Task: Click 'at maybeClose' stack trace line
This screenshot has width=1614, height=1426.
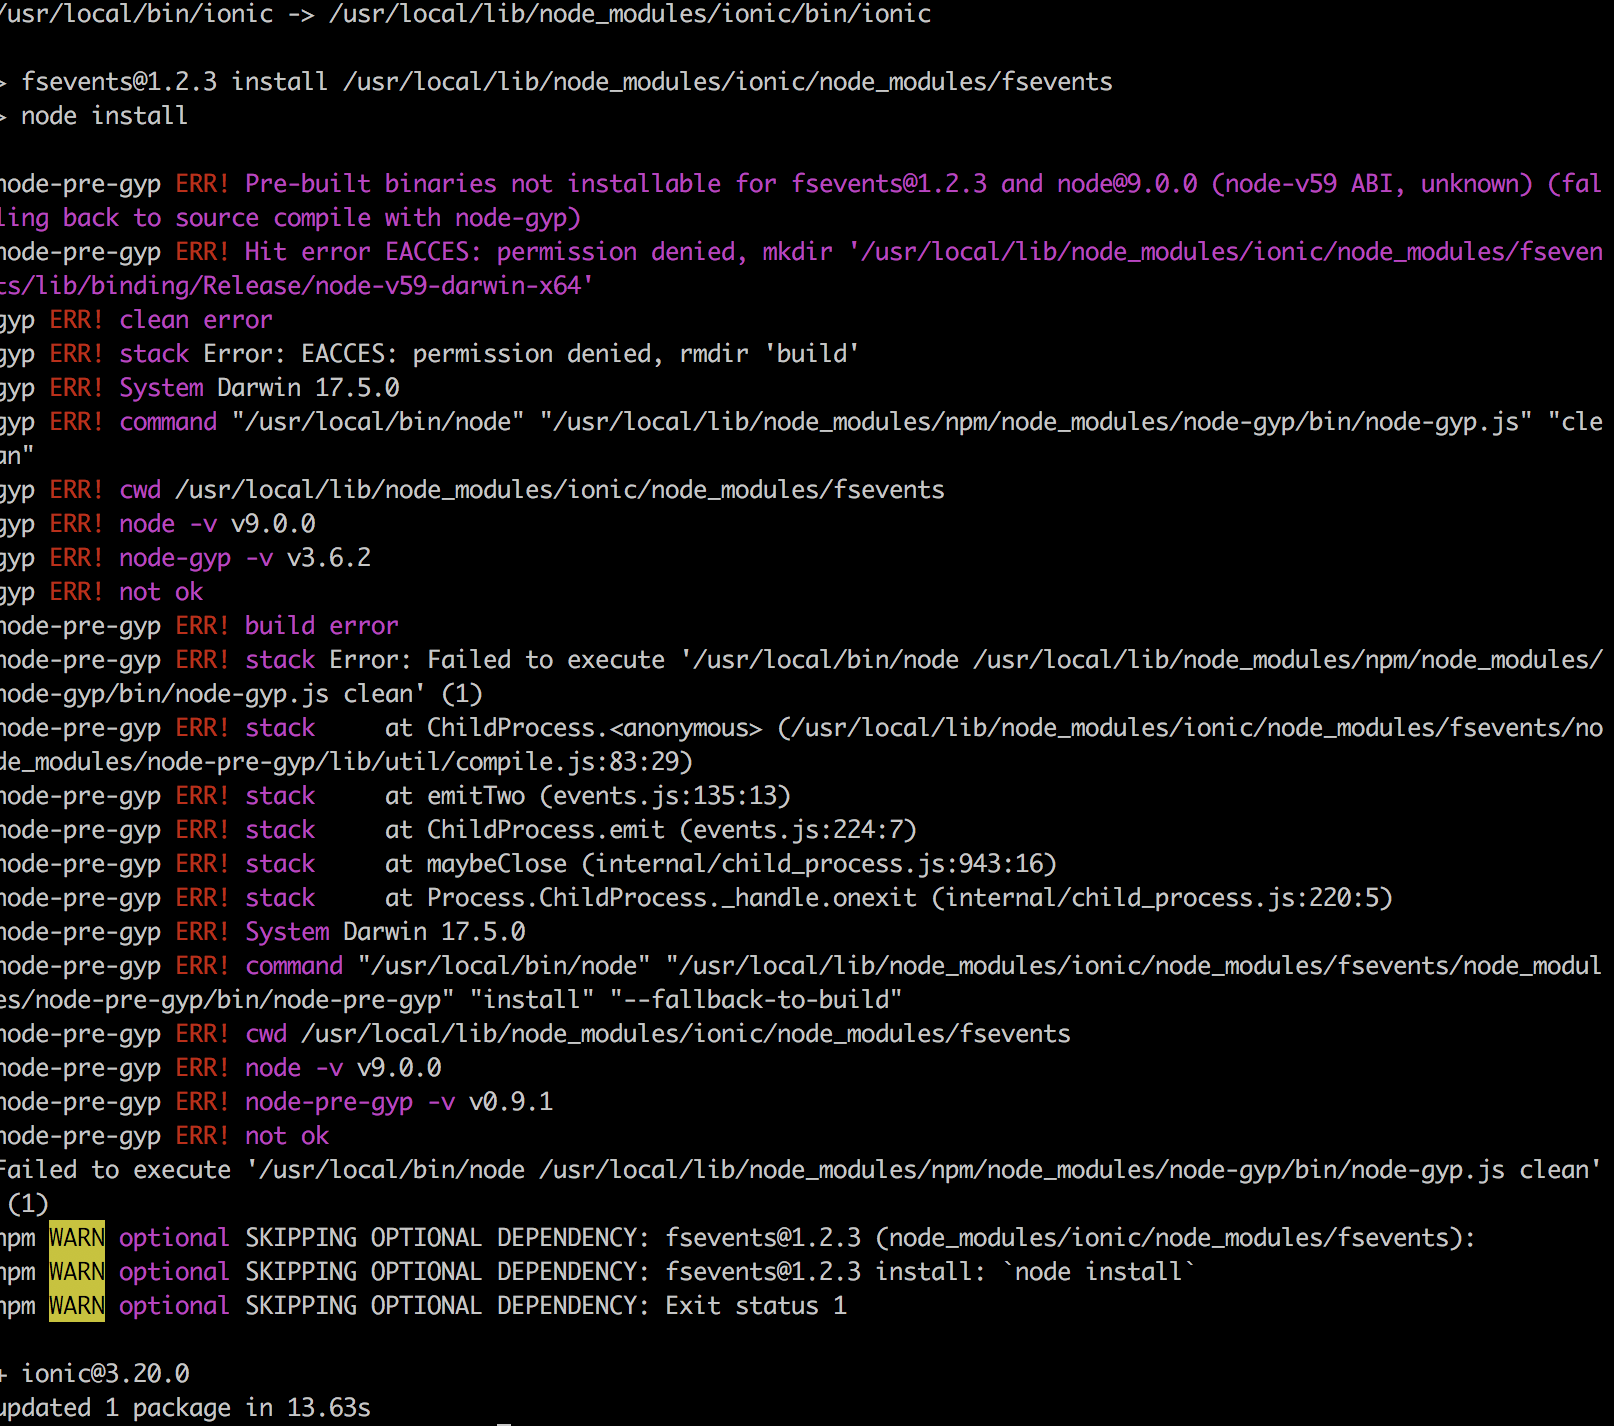Action: 721,864
